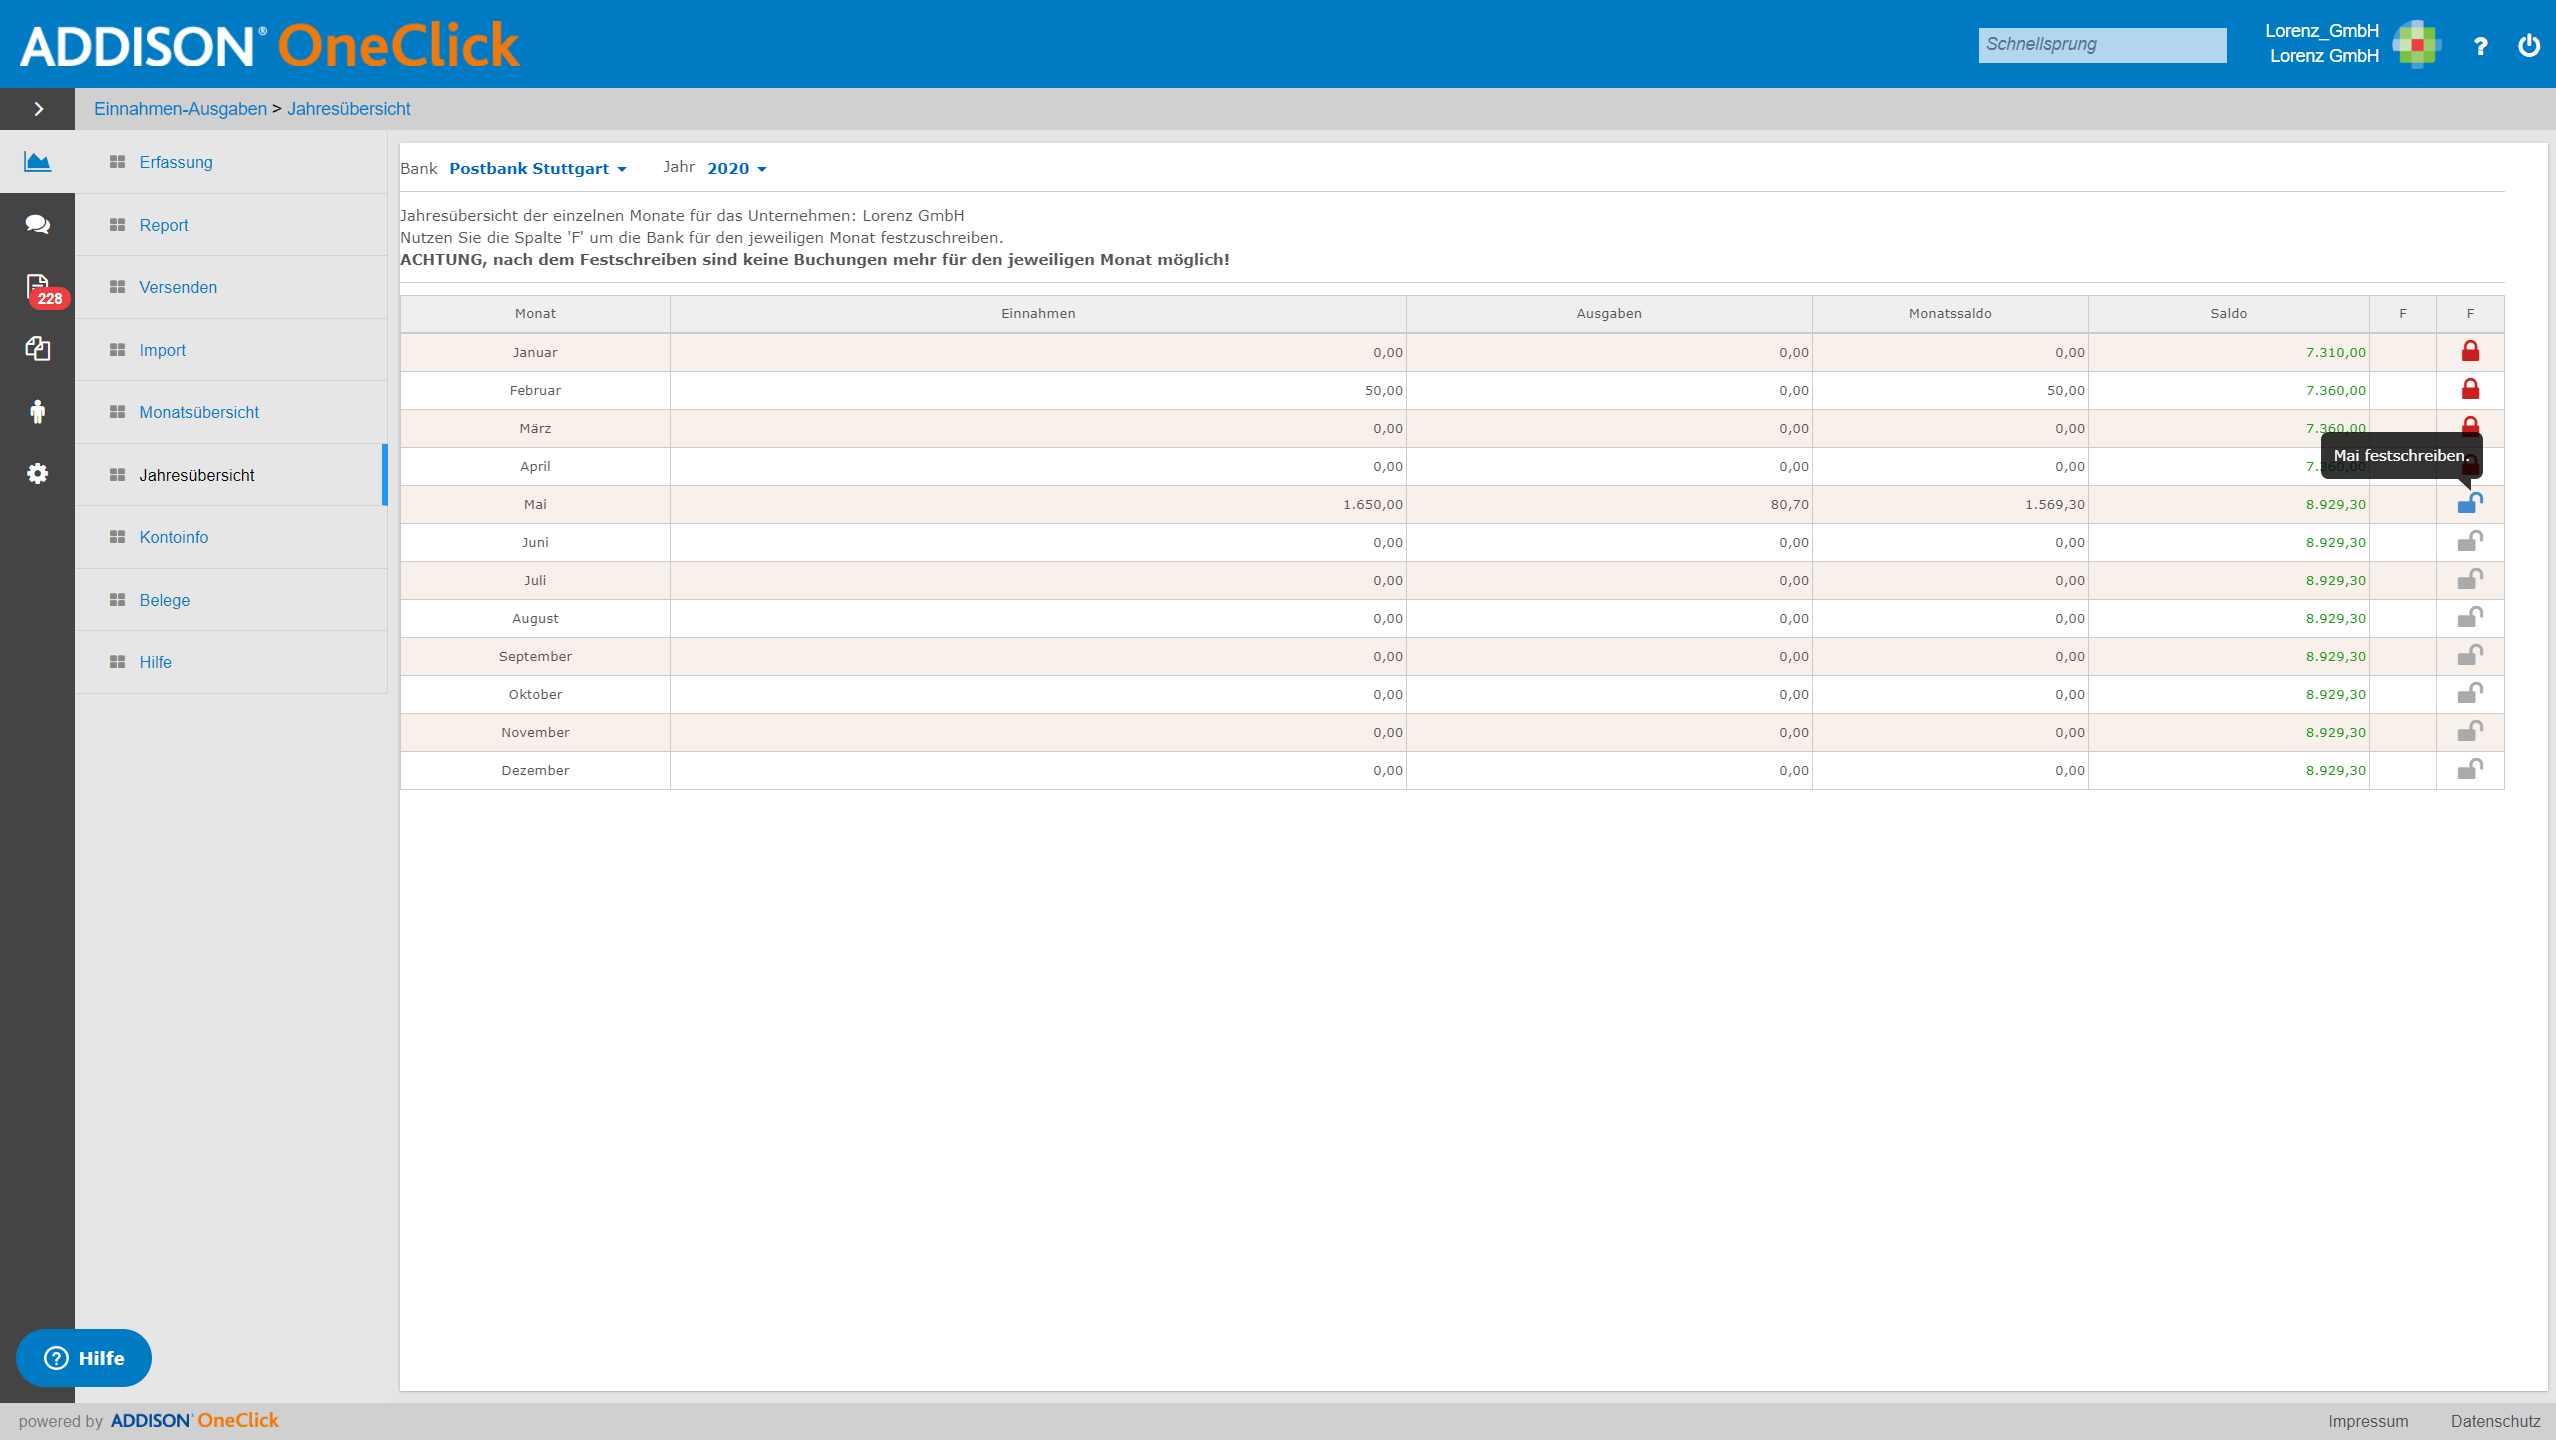Screen dimensions: 2556x1440
Task: Open the copy documents sidebar icon
Action: coord(38,348)
